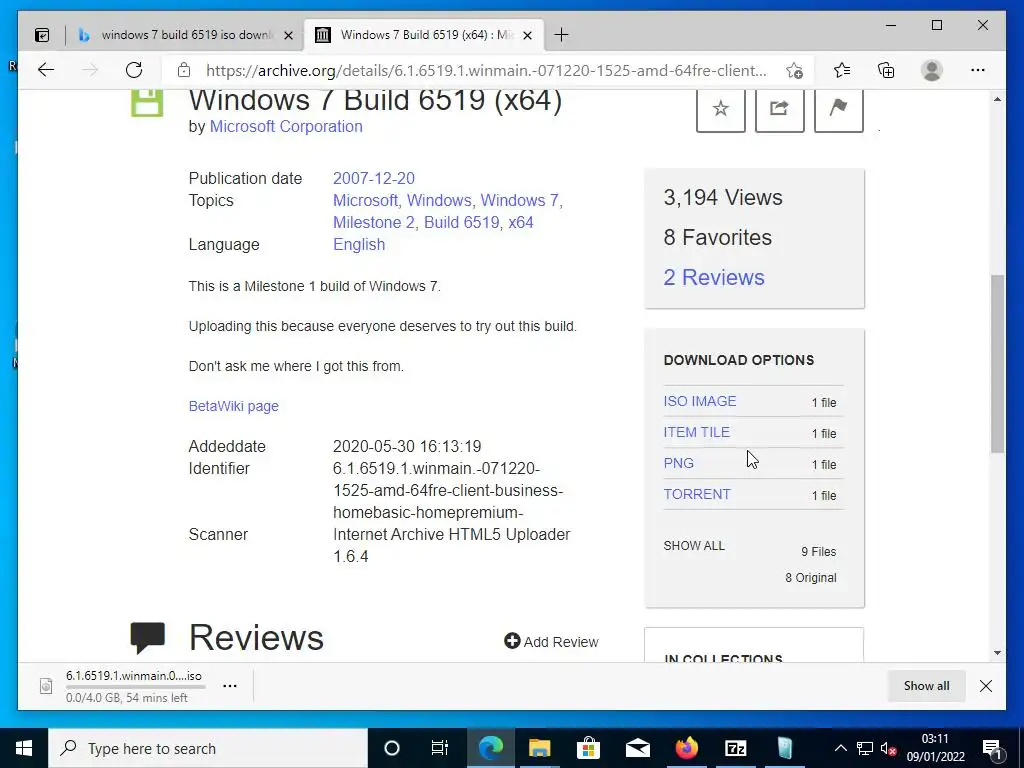Open Microsoft Edge from taskbar
Image resolution: width=1024 pixels, height=768 pixels.
pos(491,748)
